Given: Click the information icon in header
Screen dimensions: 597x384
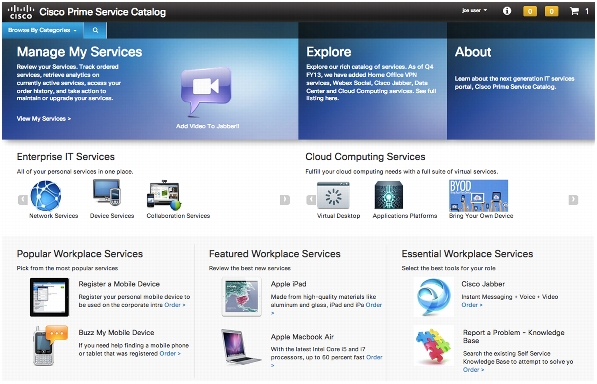Looking at the screenshot, I should (x=507, y=11).
